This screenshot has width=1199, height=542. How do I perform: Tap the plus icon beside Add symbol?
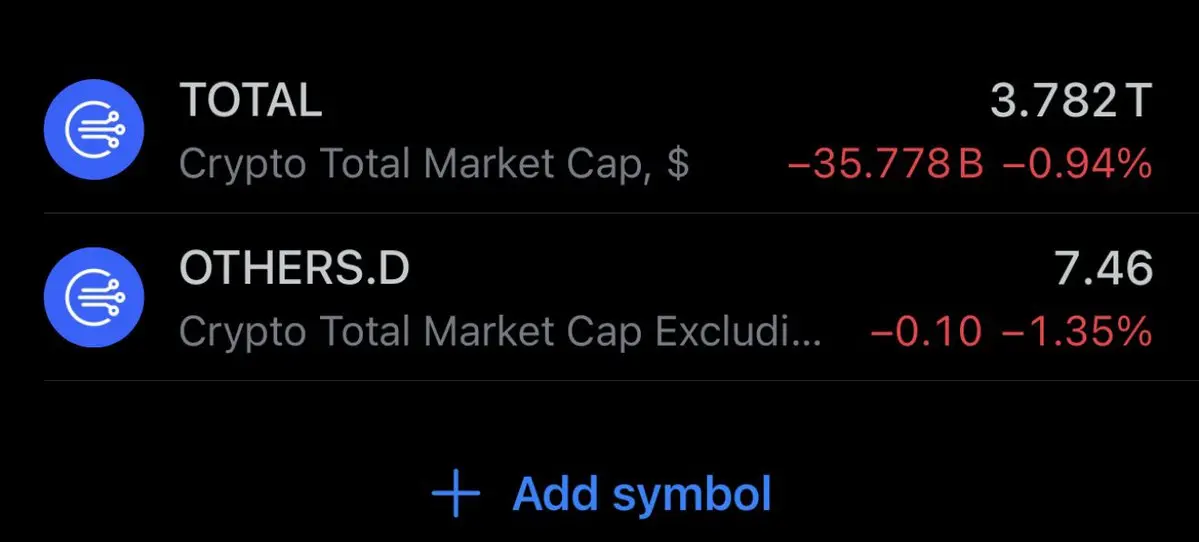(456, 494)
